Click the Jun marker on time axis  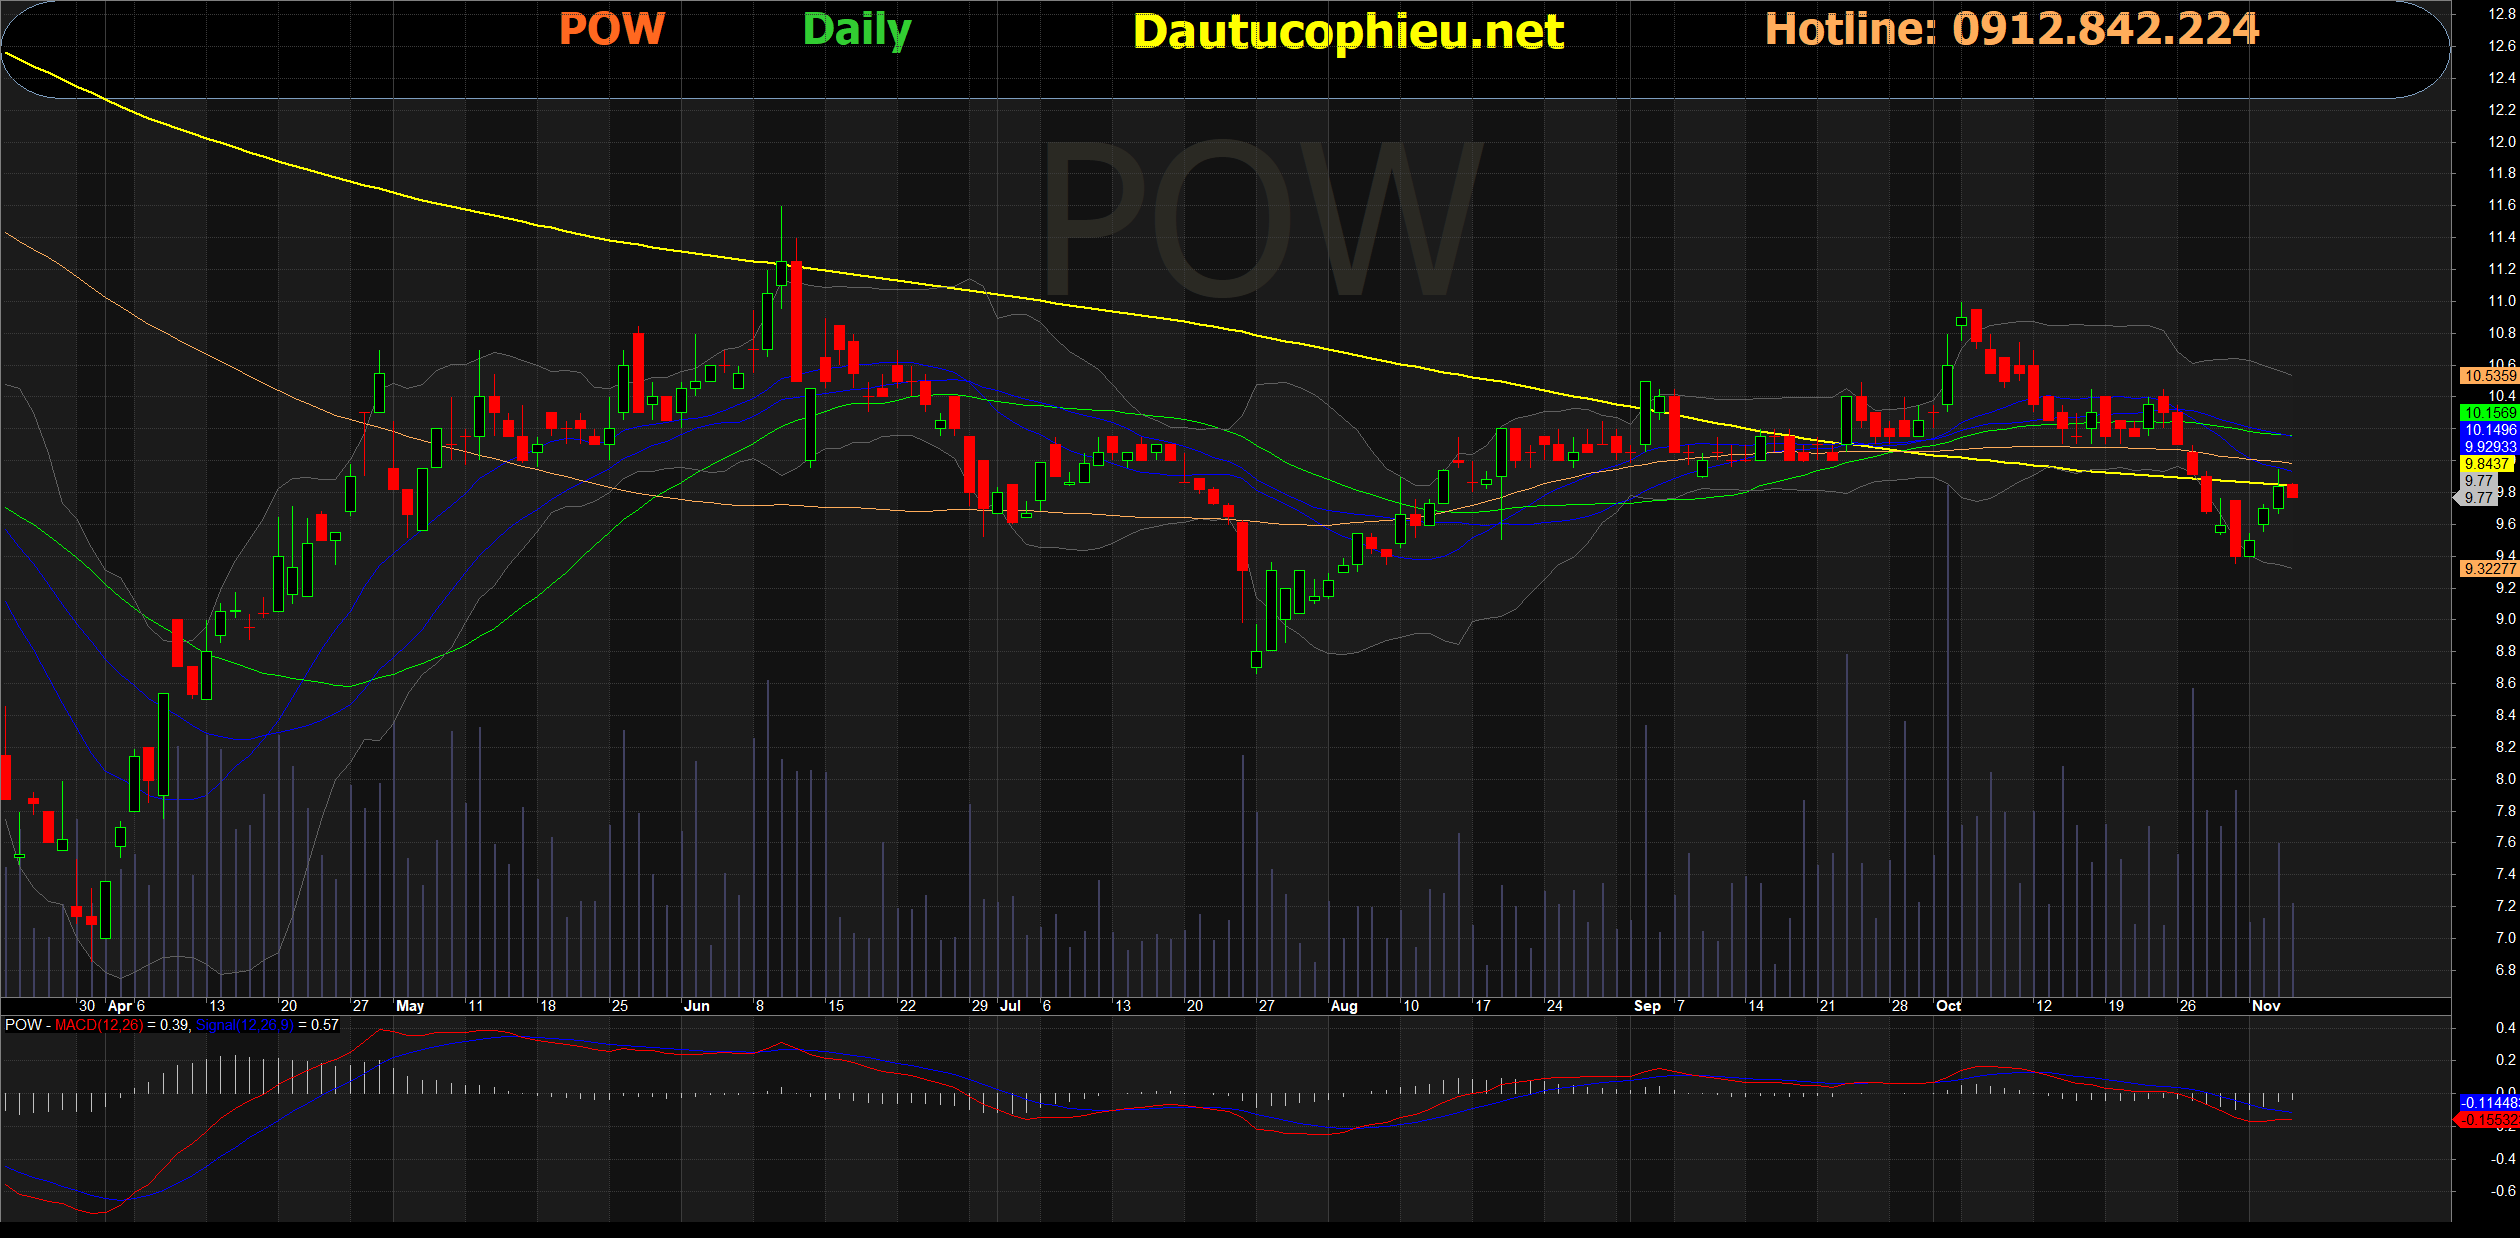[x=696, y=1006]
